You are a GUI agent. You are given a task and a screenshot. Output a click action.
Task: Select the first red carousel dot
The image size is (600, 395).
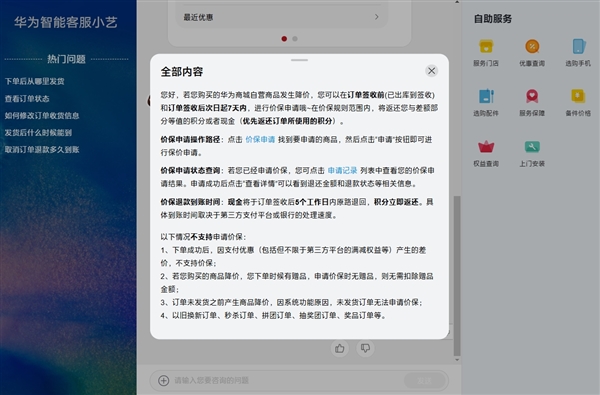coord(284,39)
